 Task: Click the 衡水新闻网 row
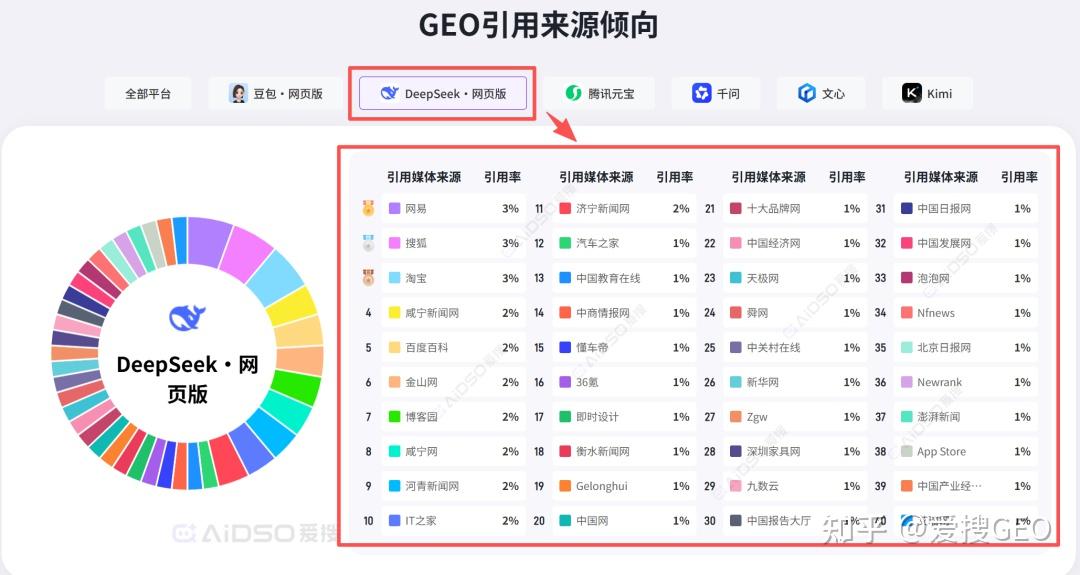point(624,451)
